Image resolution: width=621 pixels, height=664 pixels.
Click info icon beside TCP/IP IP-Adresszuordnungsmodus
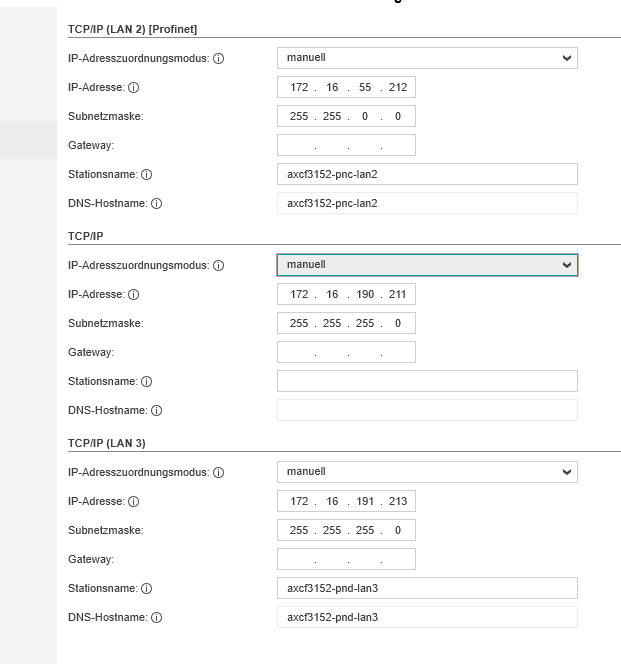coord(218,266)
